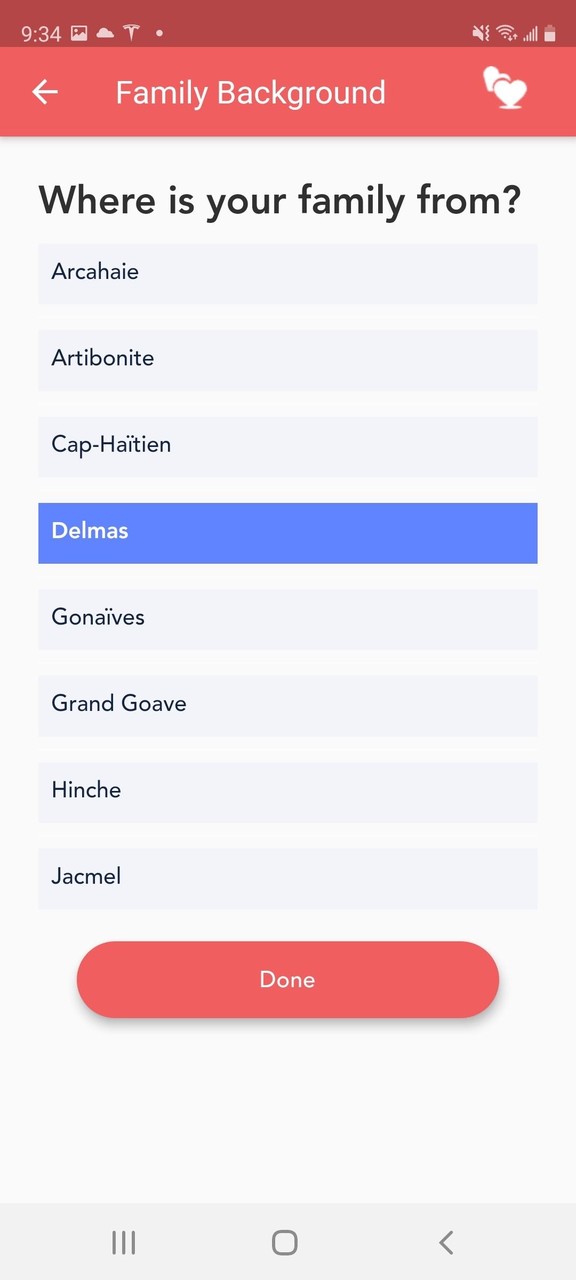This screenshot has width=576, height=1280.
Task: Open the Recents button in navigation bar
Action: (x=123, y=1242)
